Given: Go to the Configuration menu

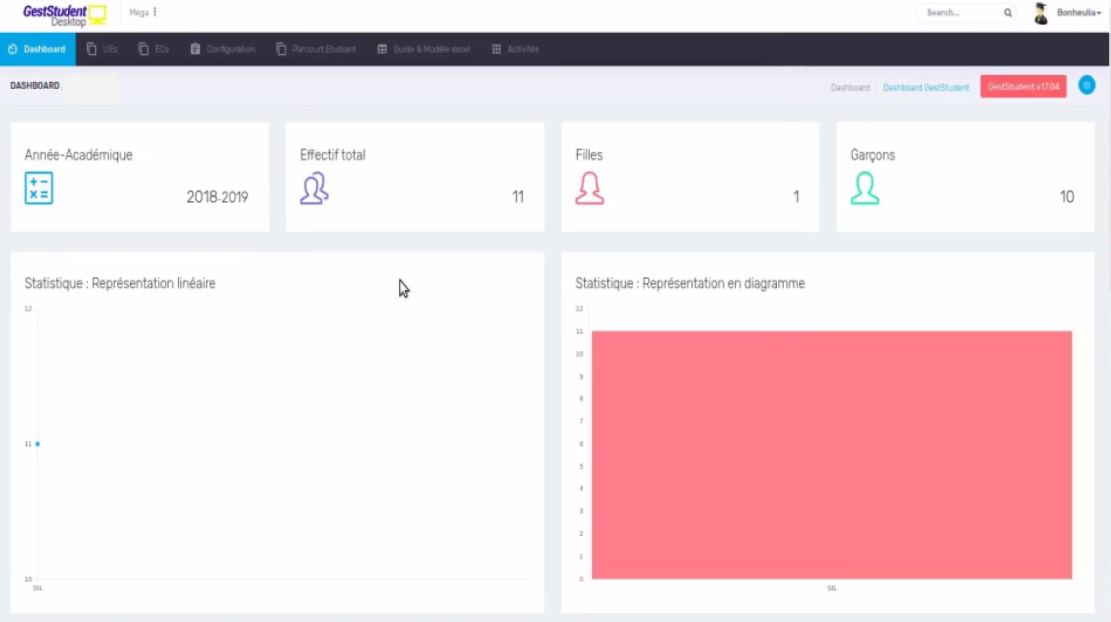Looking at the screenshot, I should [x=223, y=49].
